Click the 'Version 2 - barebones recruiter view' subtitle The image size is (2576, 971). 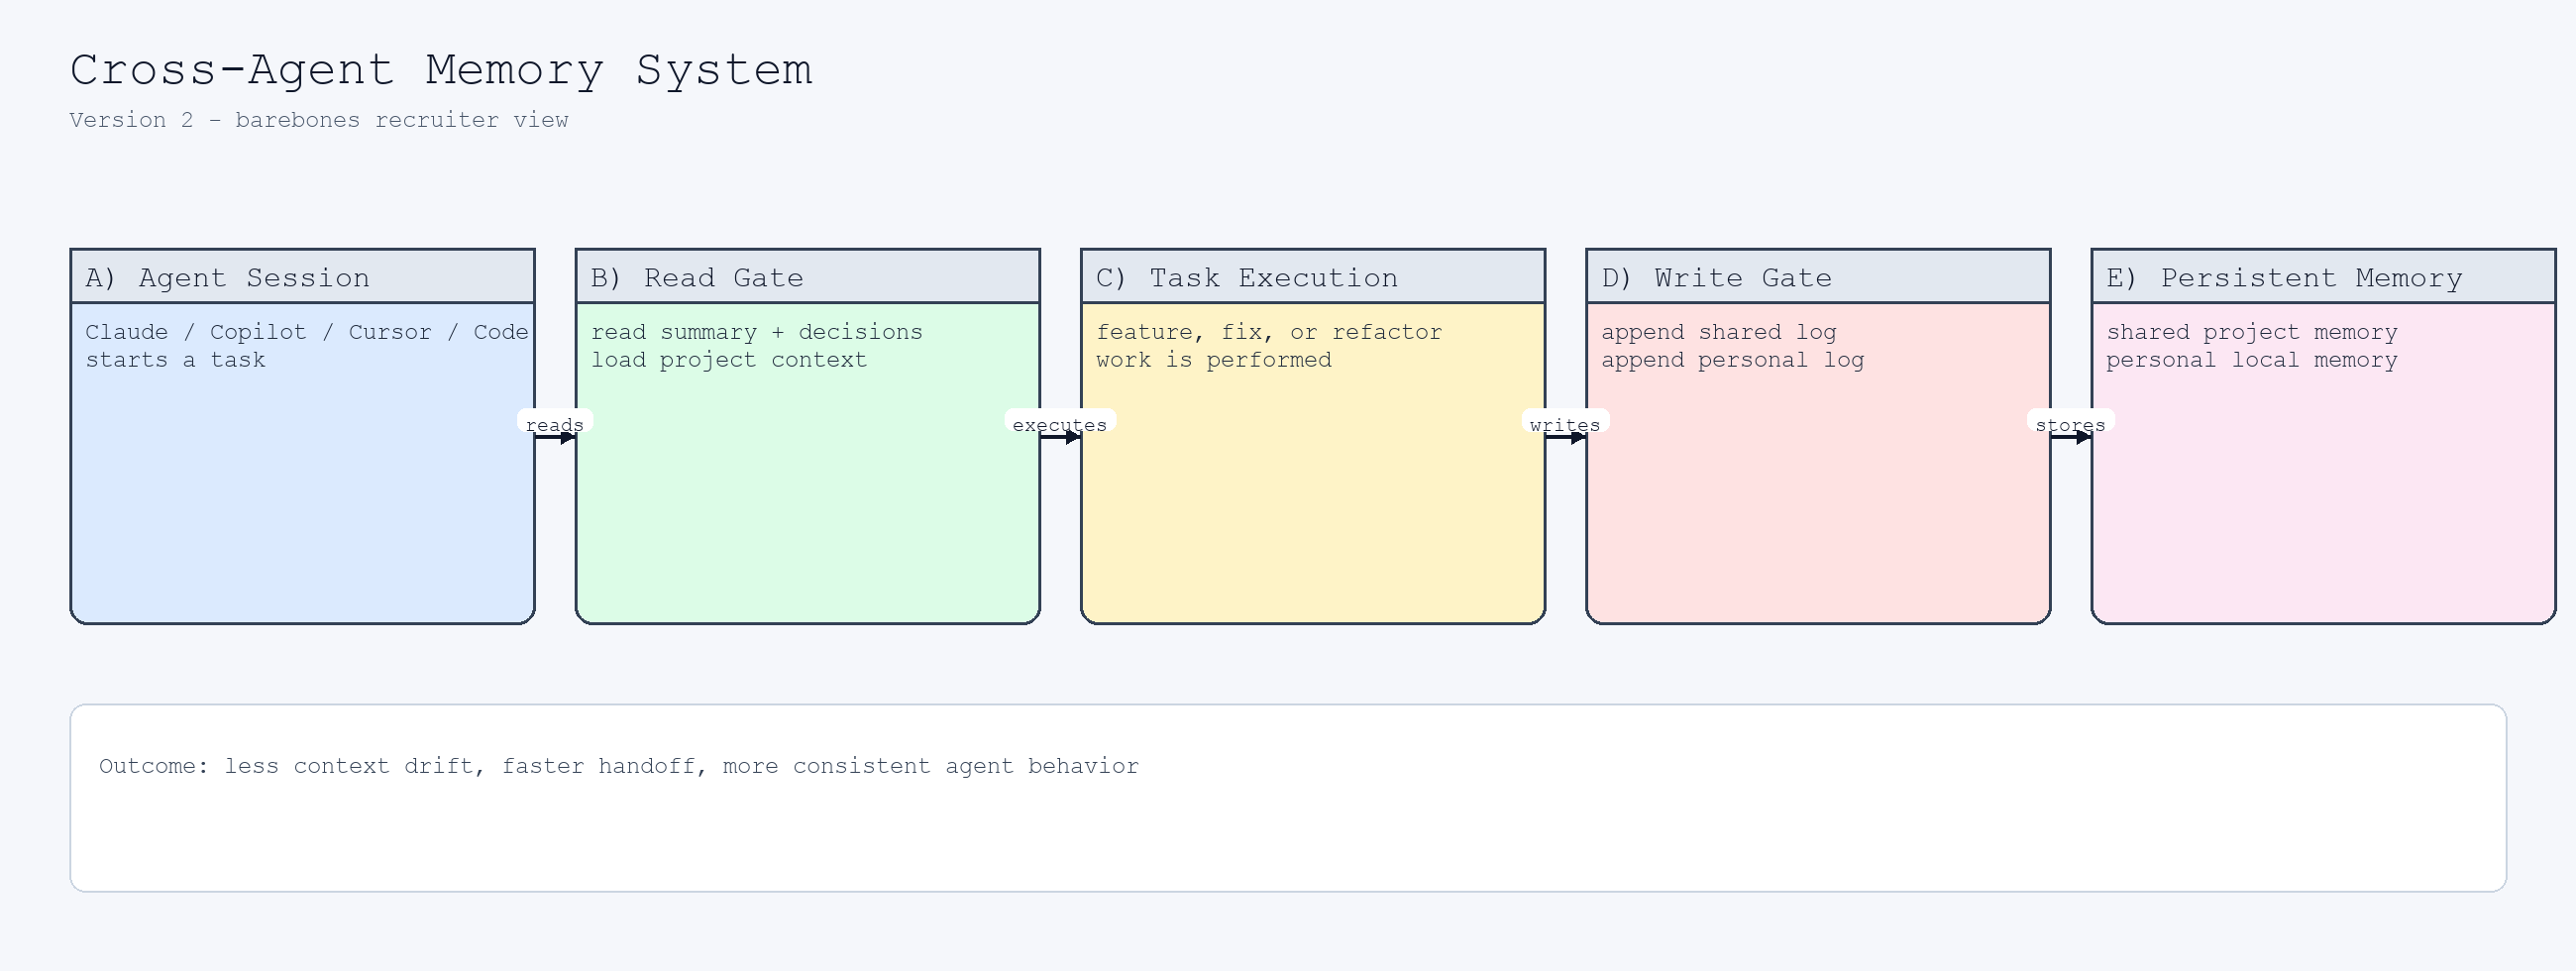(x=318, y=120)
